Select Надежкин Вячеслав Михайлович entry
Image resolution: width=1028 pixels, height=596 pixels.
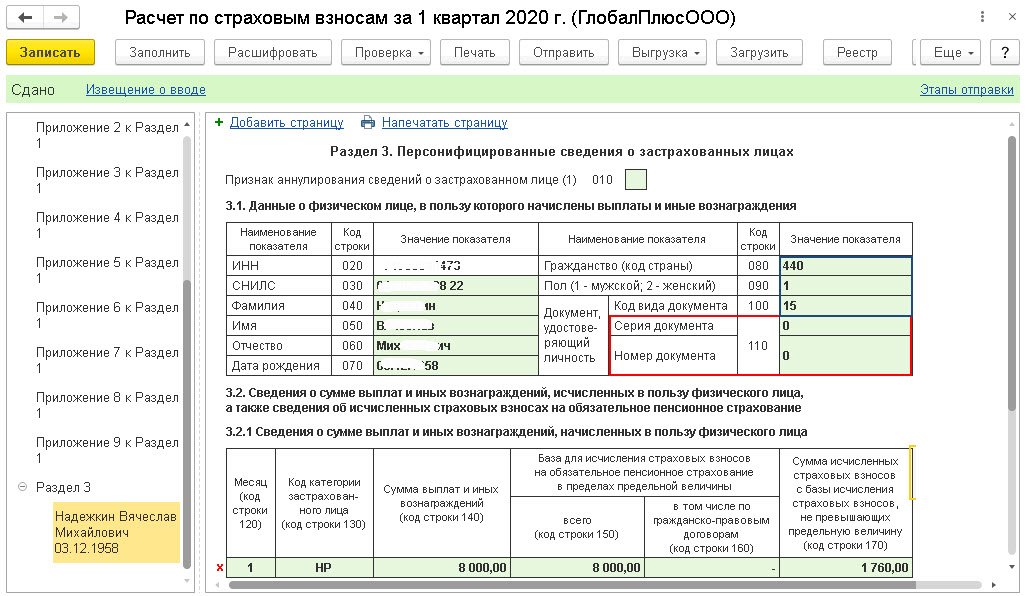[116, 532]
